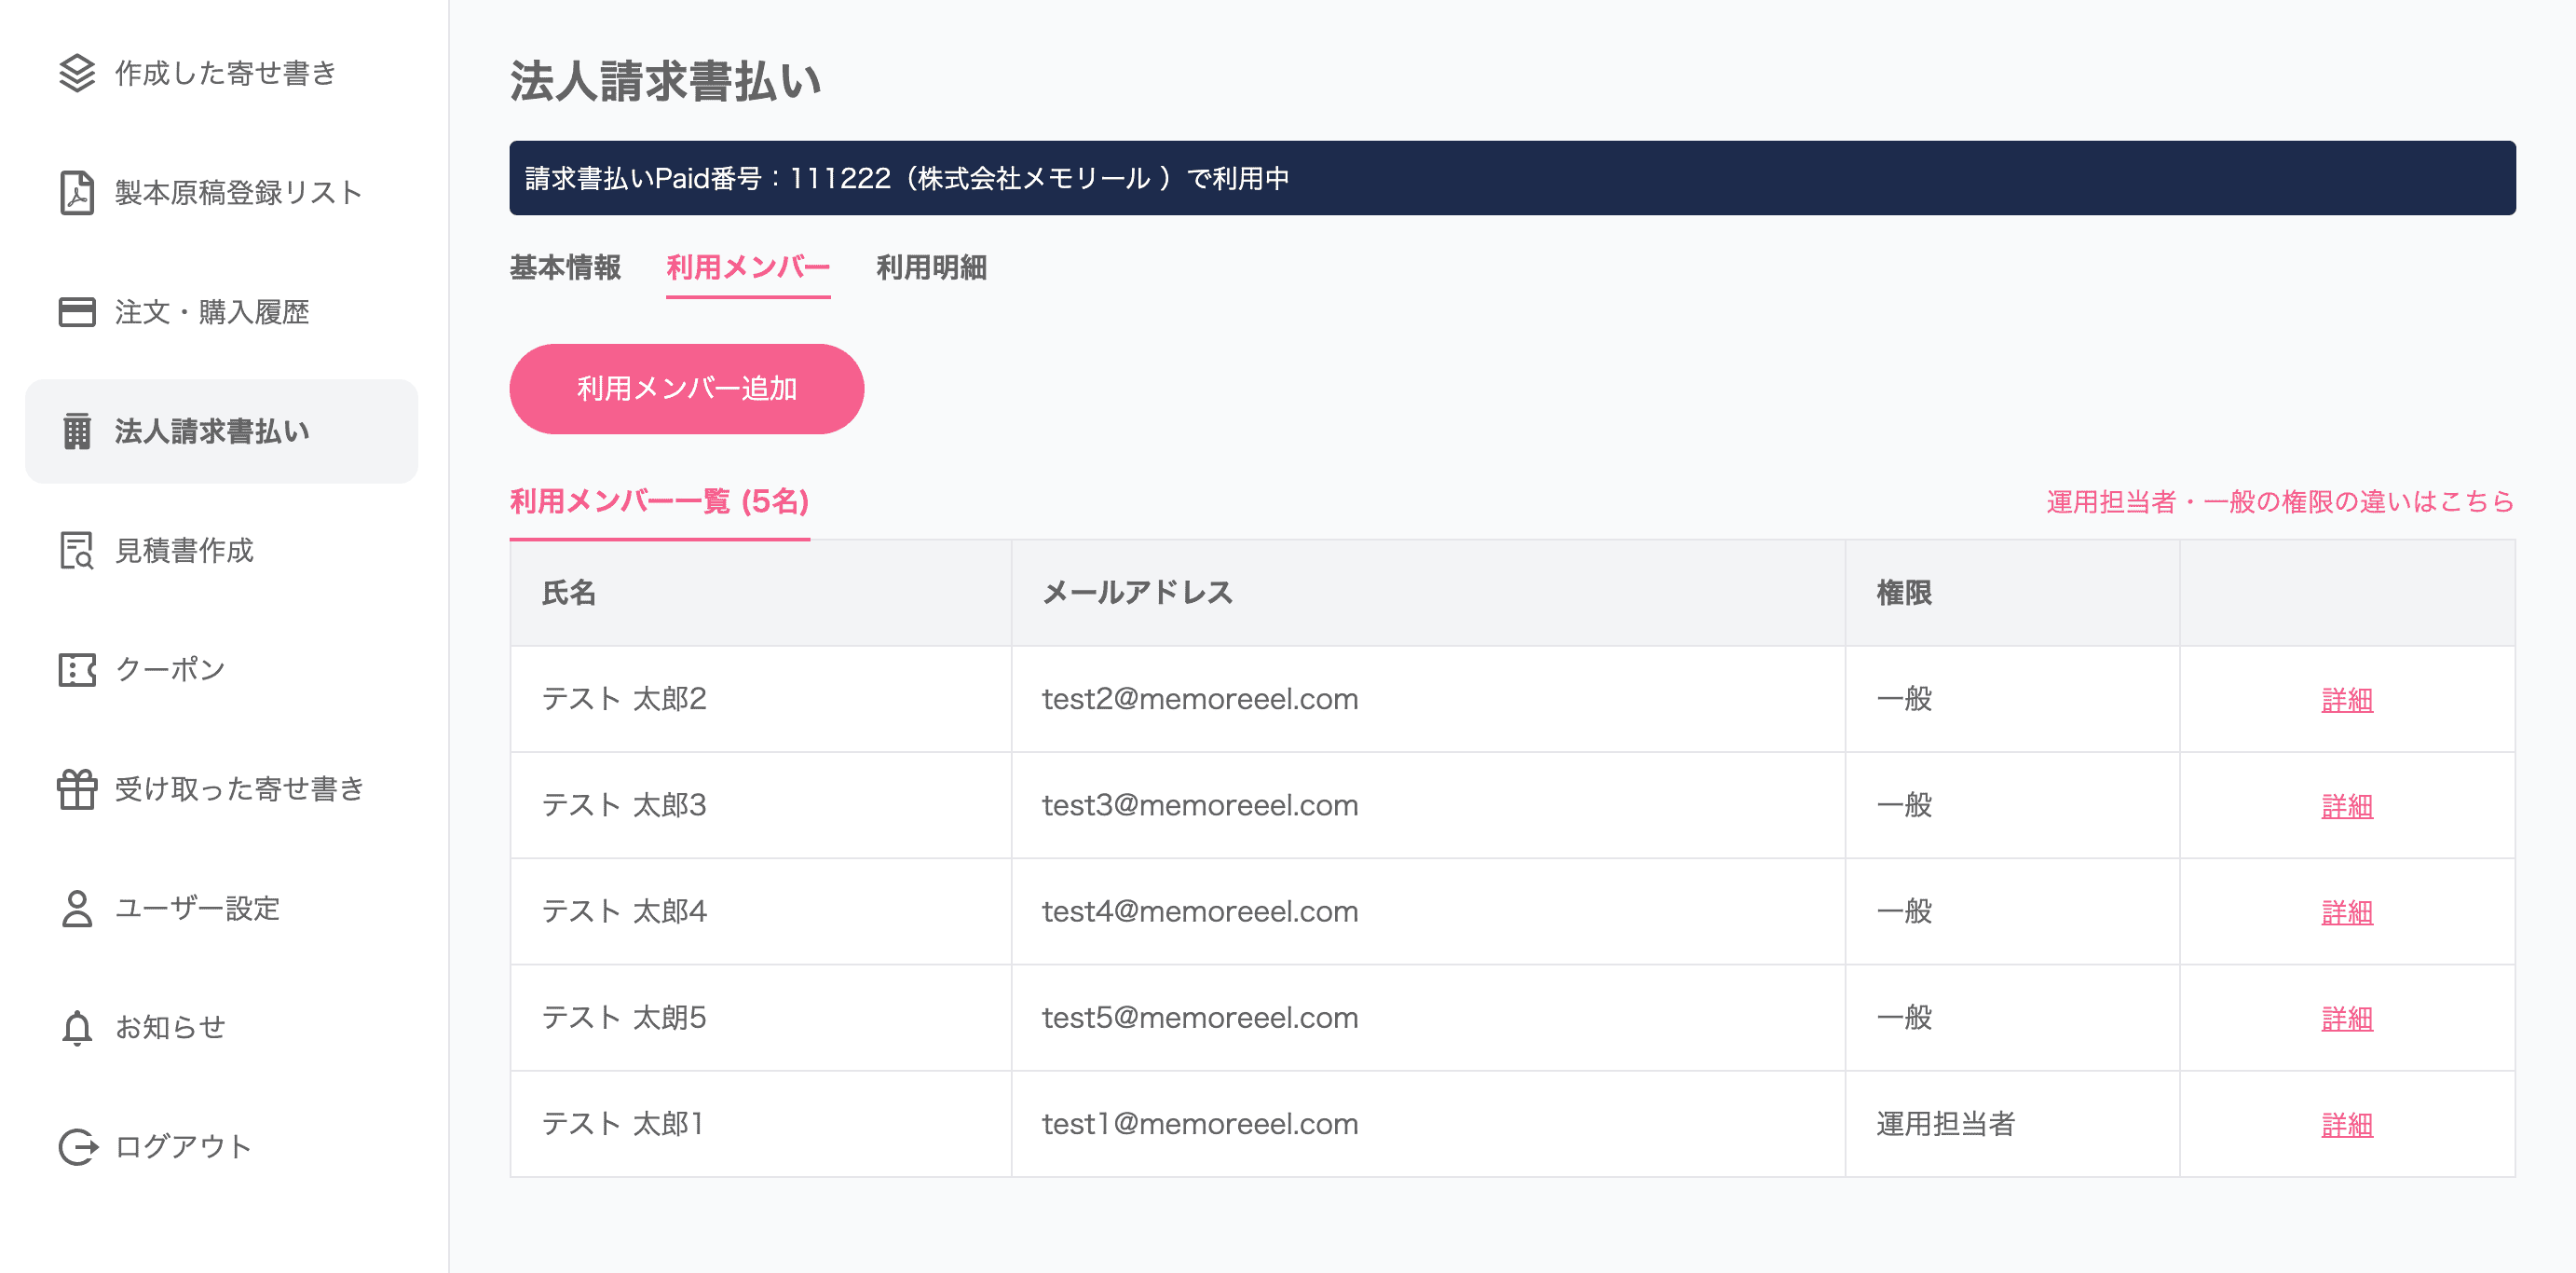Click the bell icon for お知らせ
Screen dimensions: 2576x1273
tap(77, 1027)
